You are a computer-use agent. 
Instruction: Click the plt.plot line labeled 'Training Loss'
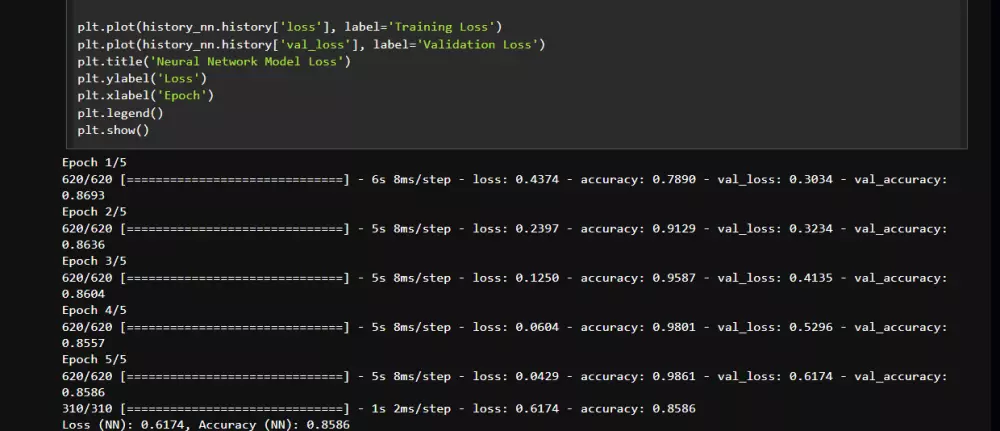click(290, 27)
